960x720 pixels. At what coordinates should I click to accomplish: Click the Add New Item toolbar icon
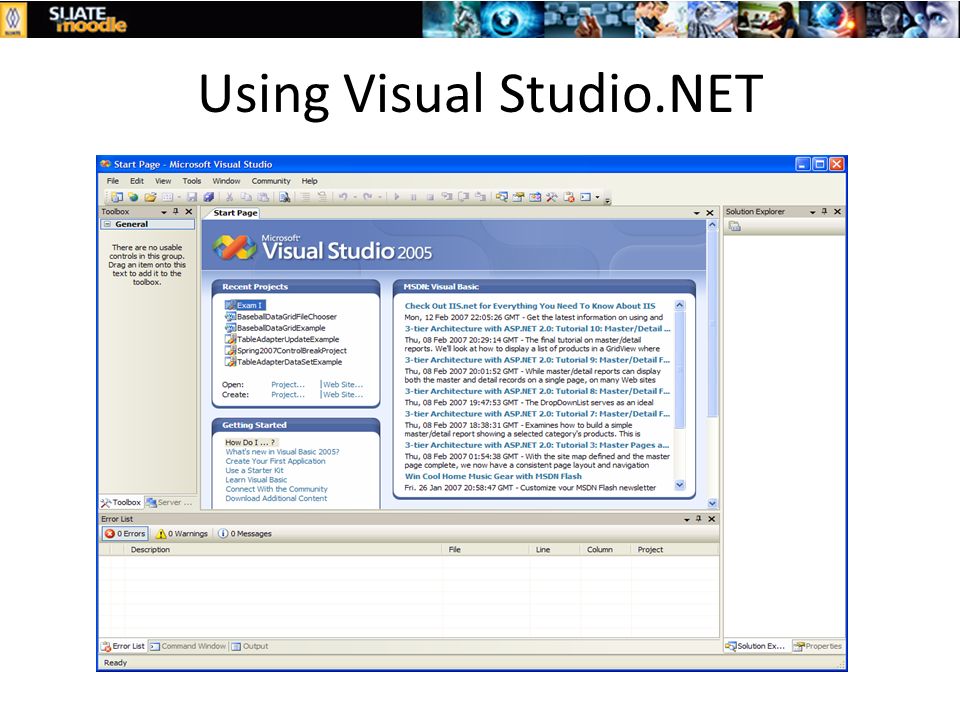(167, 197)
